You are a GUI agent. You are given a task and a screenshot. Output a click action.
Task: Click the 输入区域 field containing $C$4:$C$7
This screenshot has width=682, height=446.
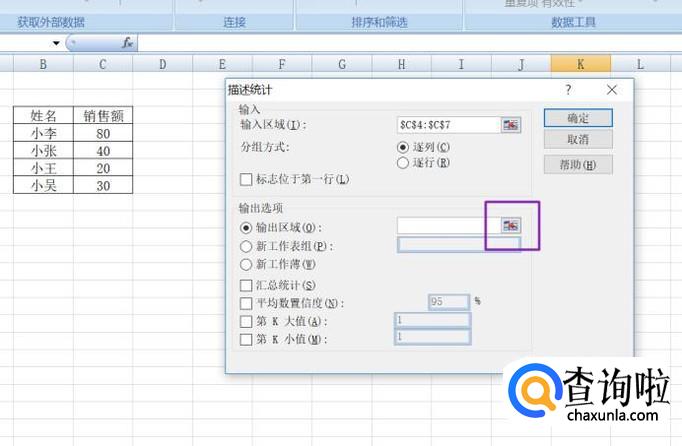click(447, 125)
